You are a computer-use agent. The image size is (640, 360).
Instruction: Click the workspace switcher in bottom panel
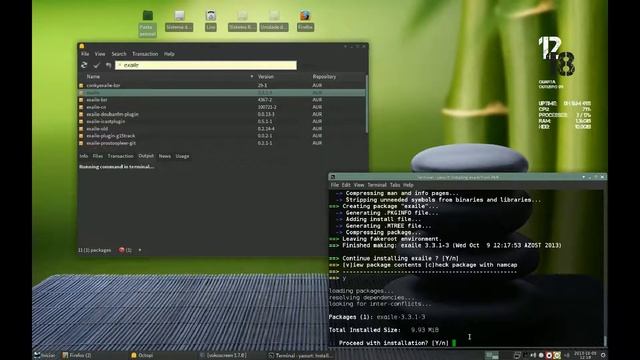tap(492, 356)
